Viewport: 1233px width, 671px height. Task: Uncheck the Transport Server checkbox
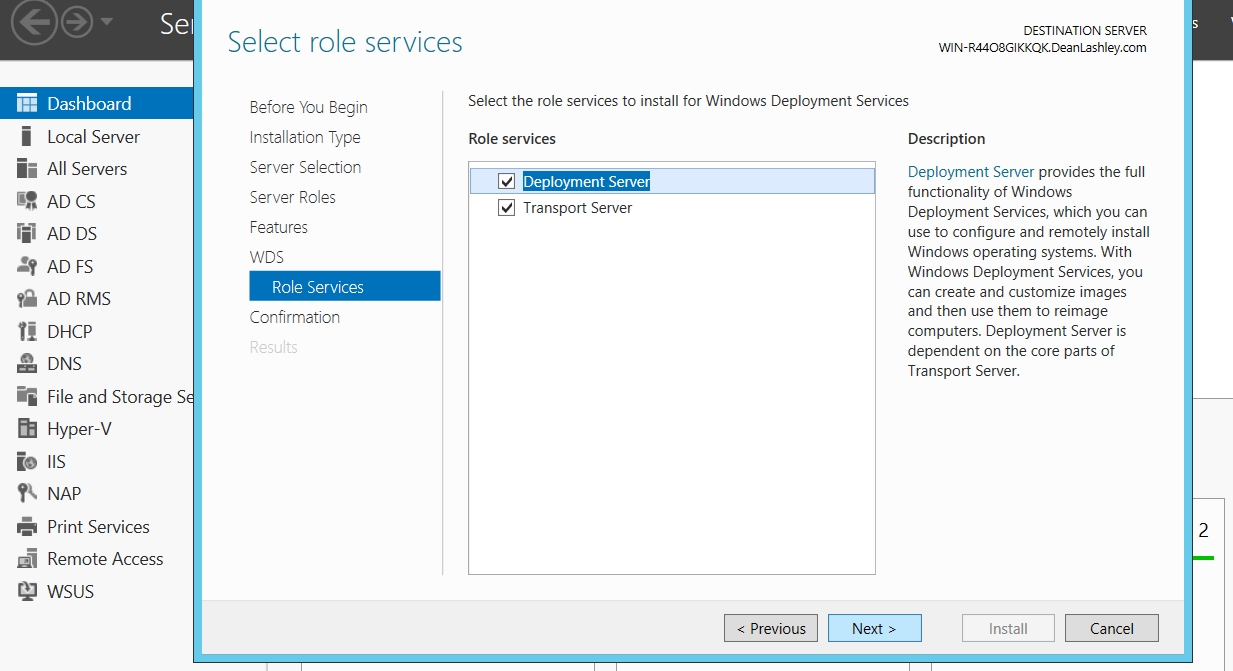coord(507,208)
